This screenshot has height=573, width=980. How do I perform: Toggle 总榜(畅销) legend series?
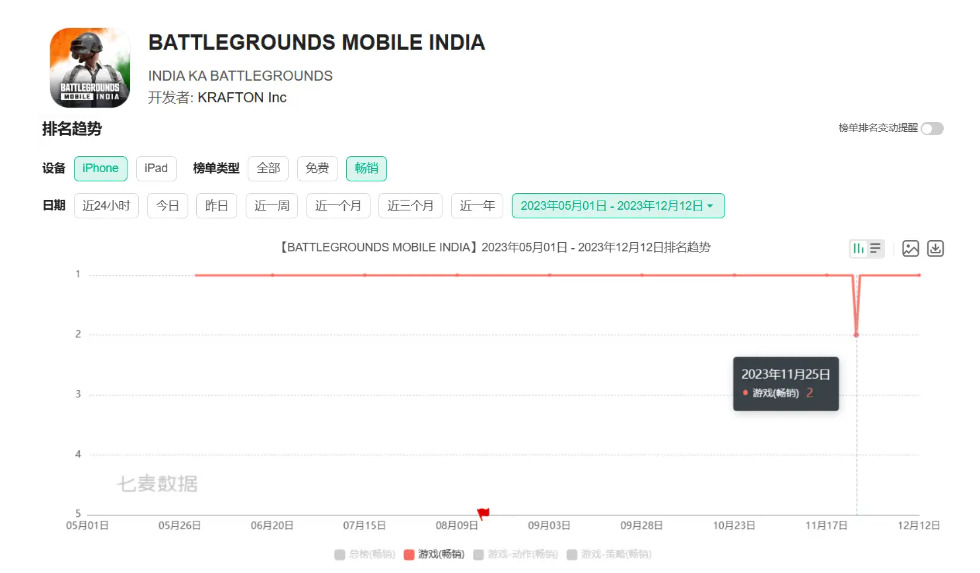pyautogui.click(x=365, y=554)
